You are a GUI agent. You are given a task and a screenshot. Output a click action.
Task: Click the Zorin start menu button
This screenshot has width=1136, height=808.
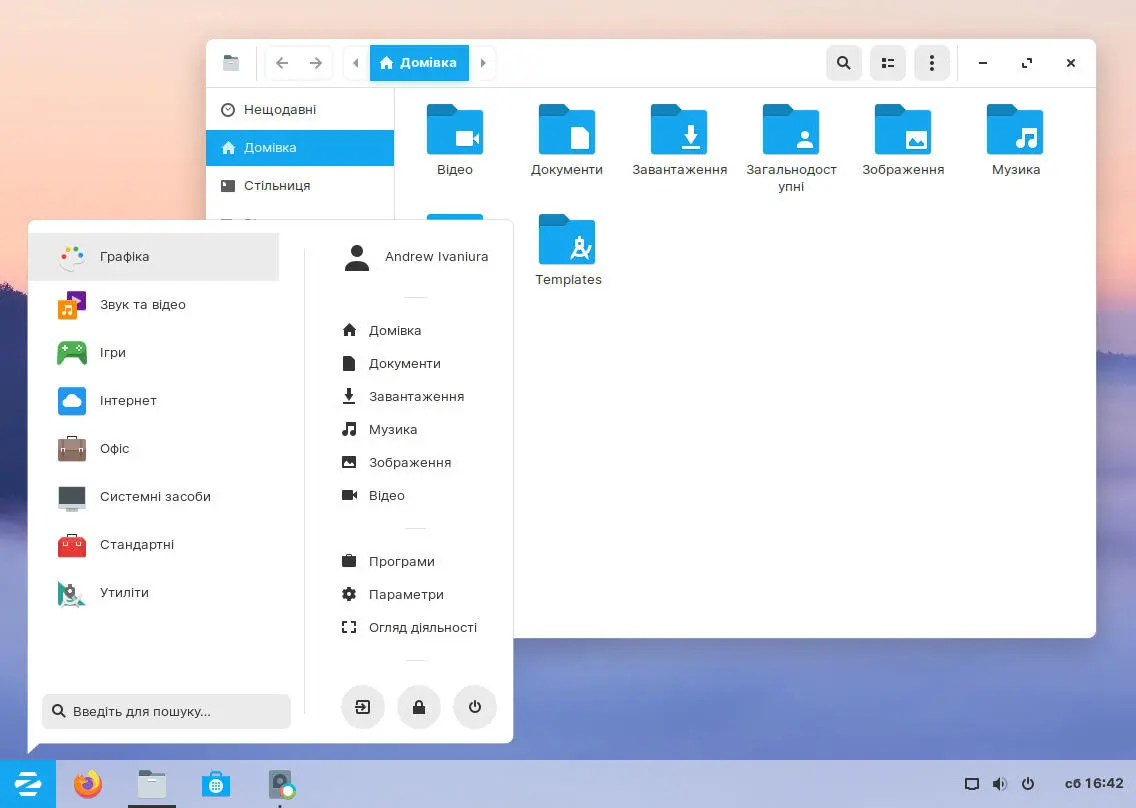28,783
